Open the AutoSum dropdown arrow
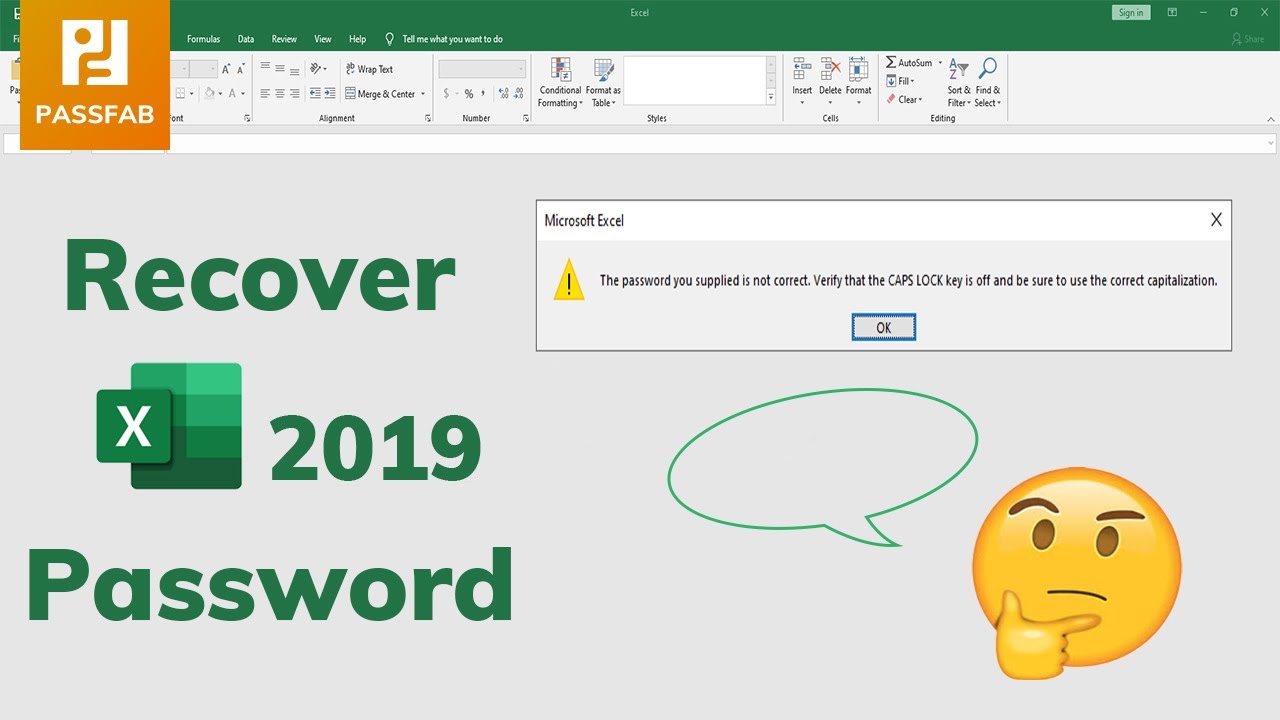1280x720 pixels. (x=940, y=63)
